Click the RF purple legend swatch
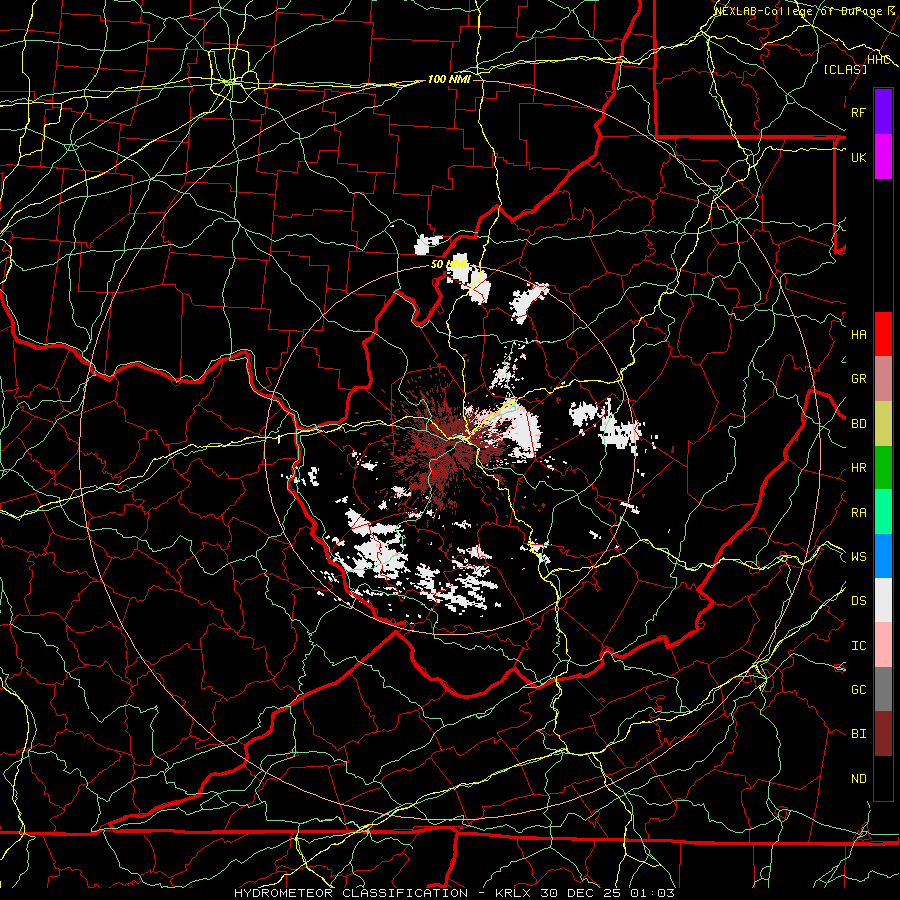The height and width of the screenshot is (900, 900). click(x=883, y=112)
